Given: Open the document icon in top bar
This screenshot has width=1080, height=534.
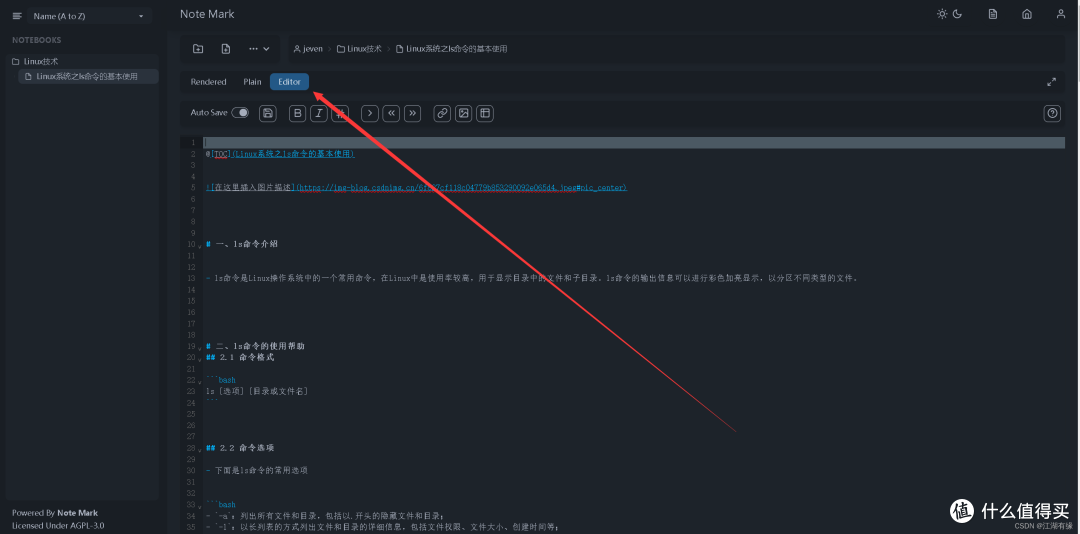Looking at the screenshot, I should point(993,14).
